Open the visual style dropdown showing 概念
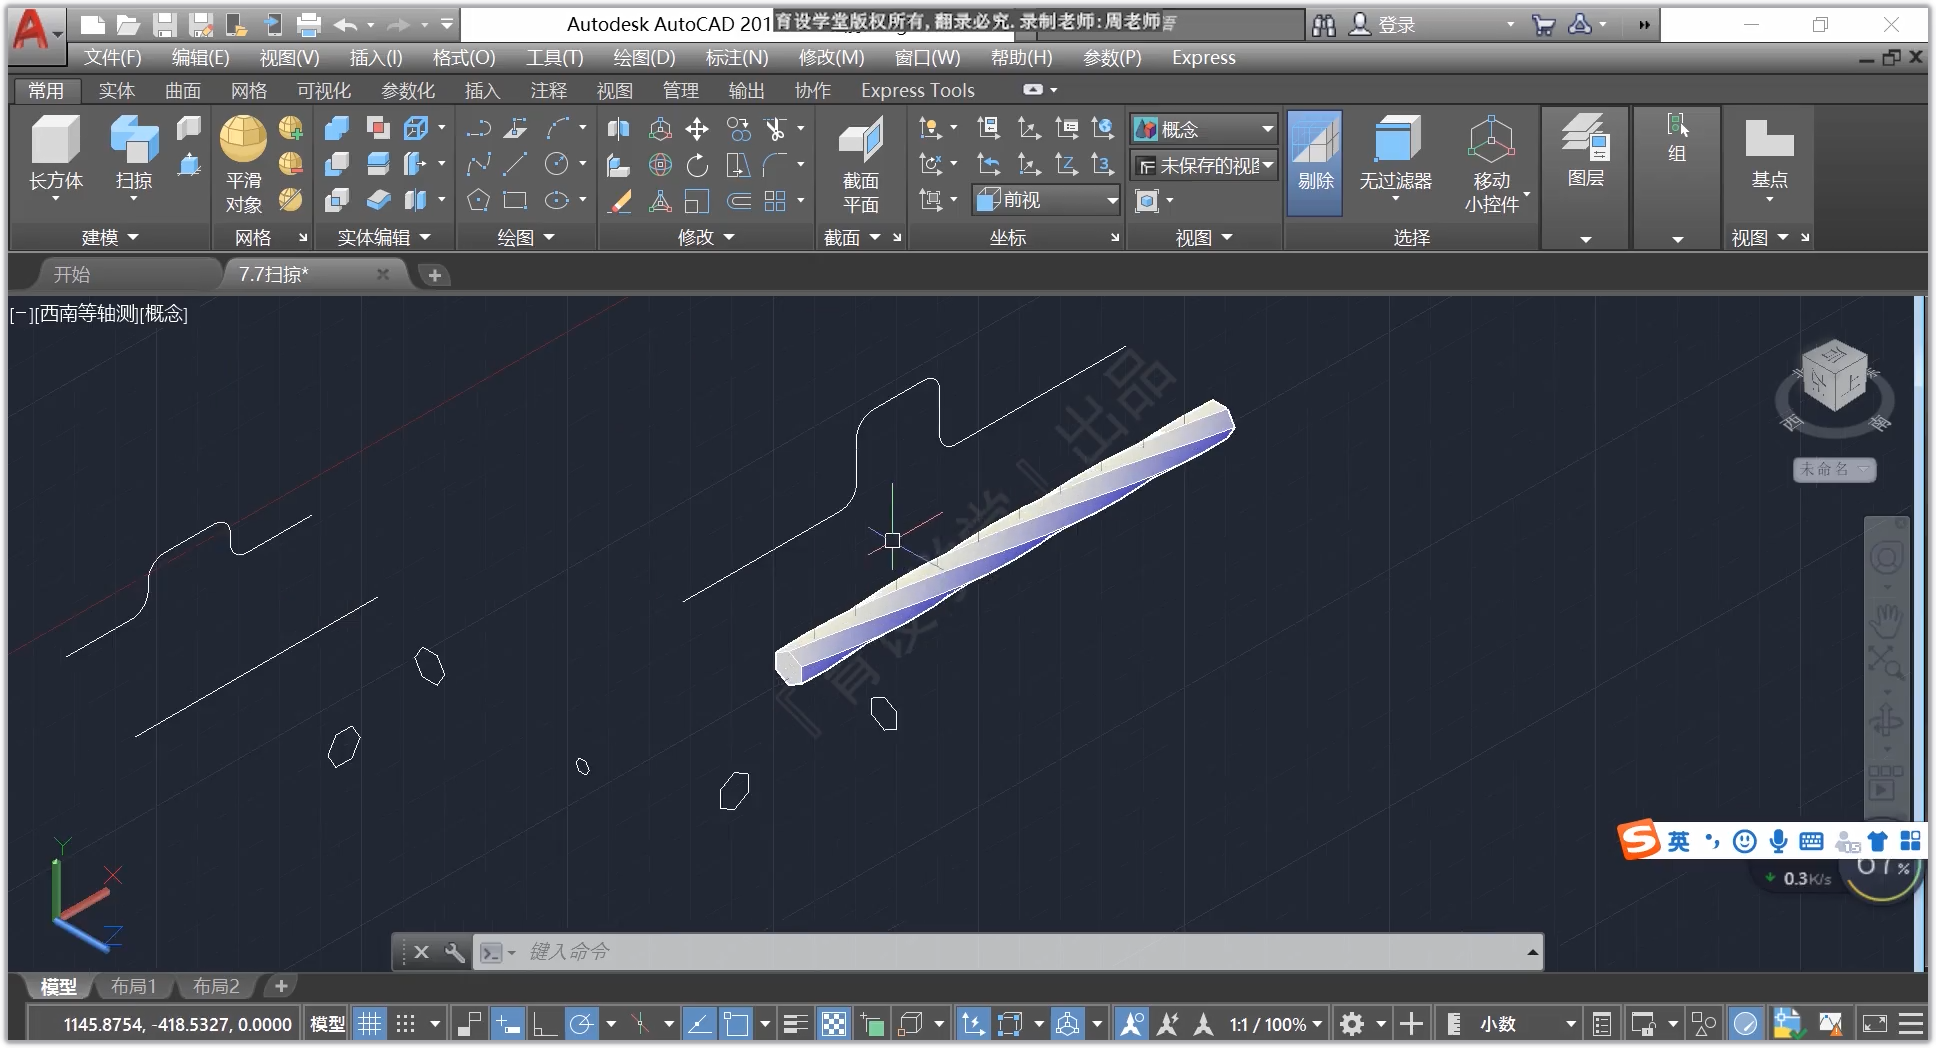The image size is (1936, 1048). click(1204, 129)
